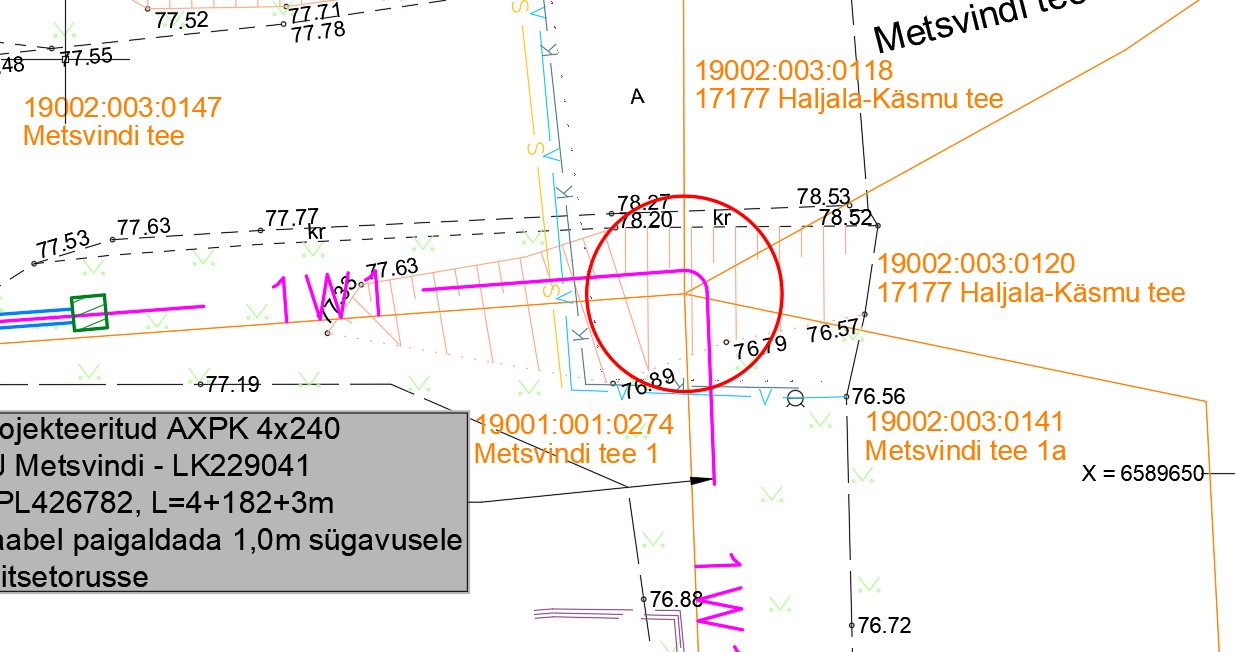Click the letter A label on the map
Image resolution: width=1235 pixels, height=652 pixels.
click(x=637, y=97)
